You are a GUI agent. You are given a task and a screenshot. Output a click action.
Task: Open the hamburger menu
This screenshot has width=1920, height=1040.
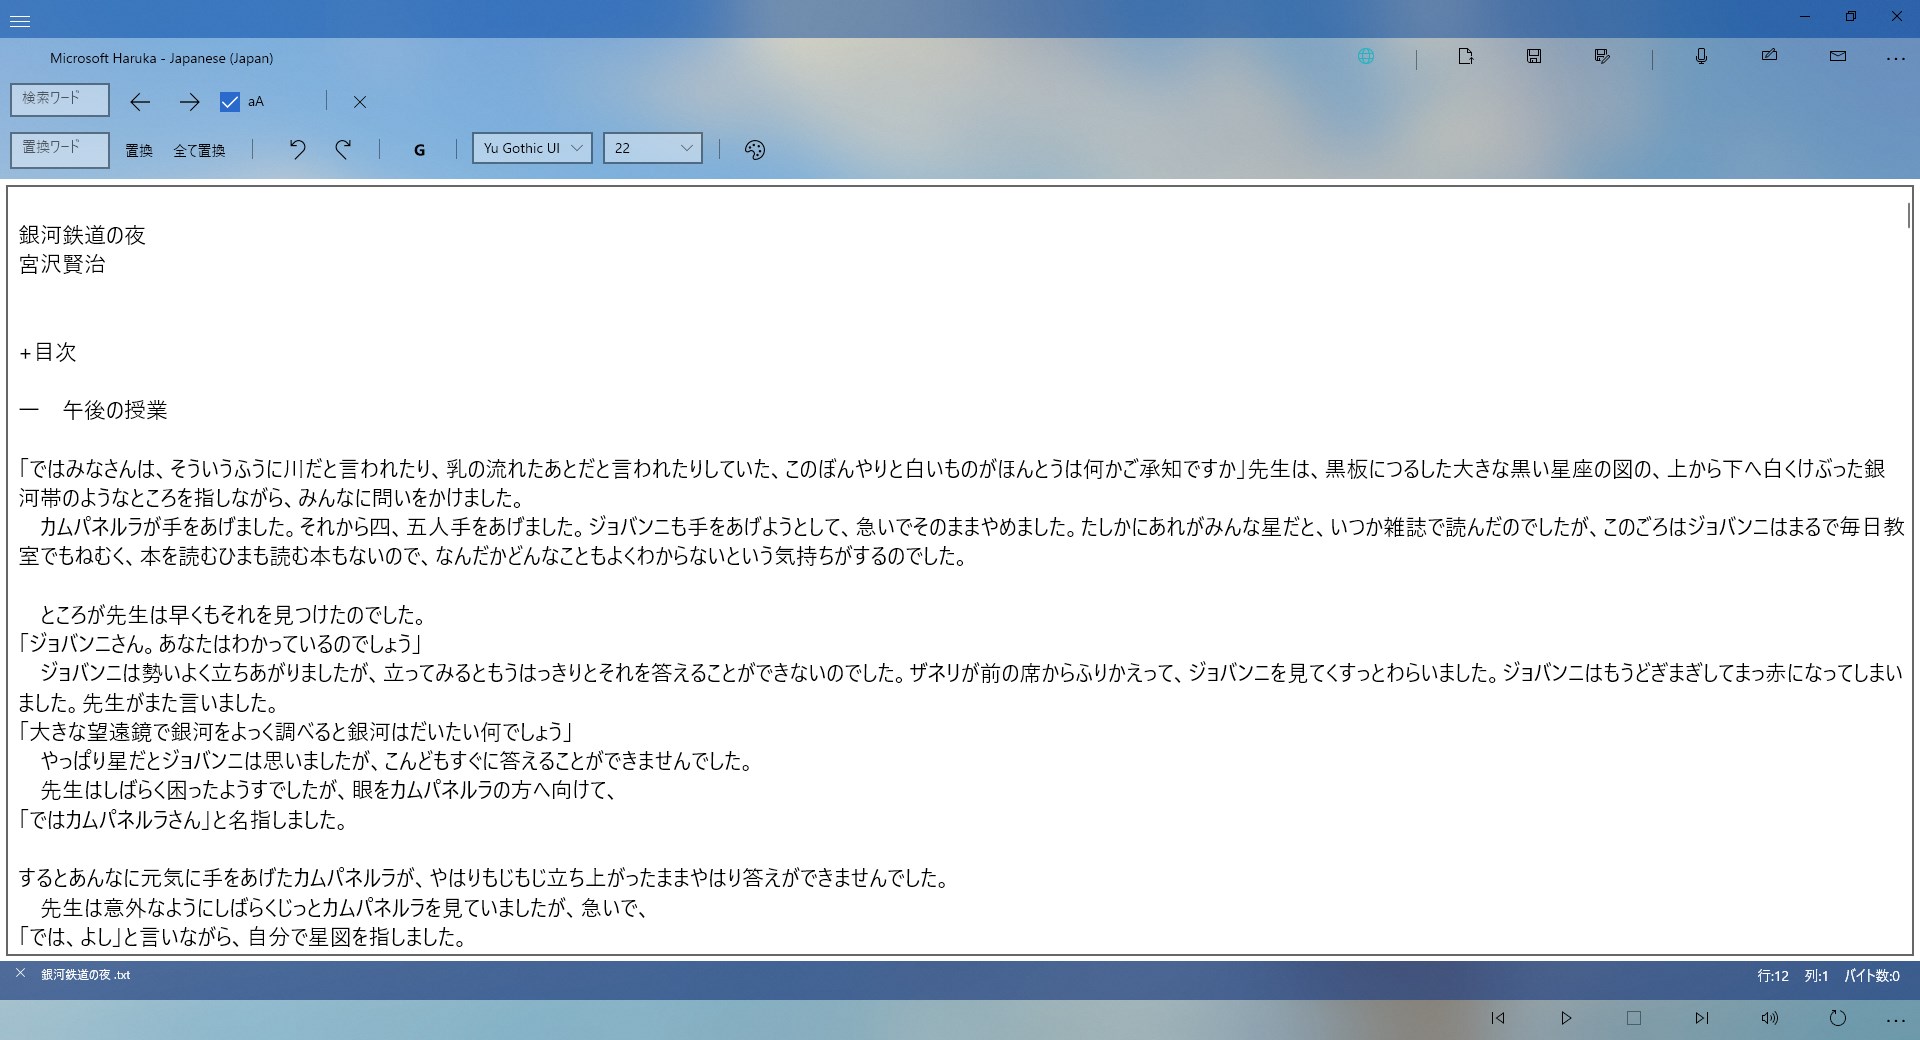click(x=19, y=20)
